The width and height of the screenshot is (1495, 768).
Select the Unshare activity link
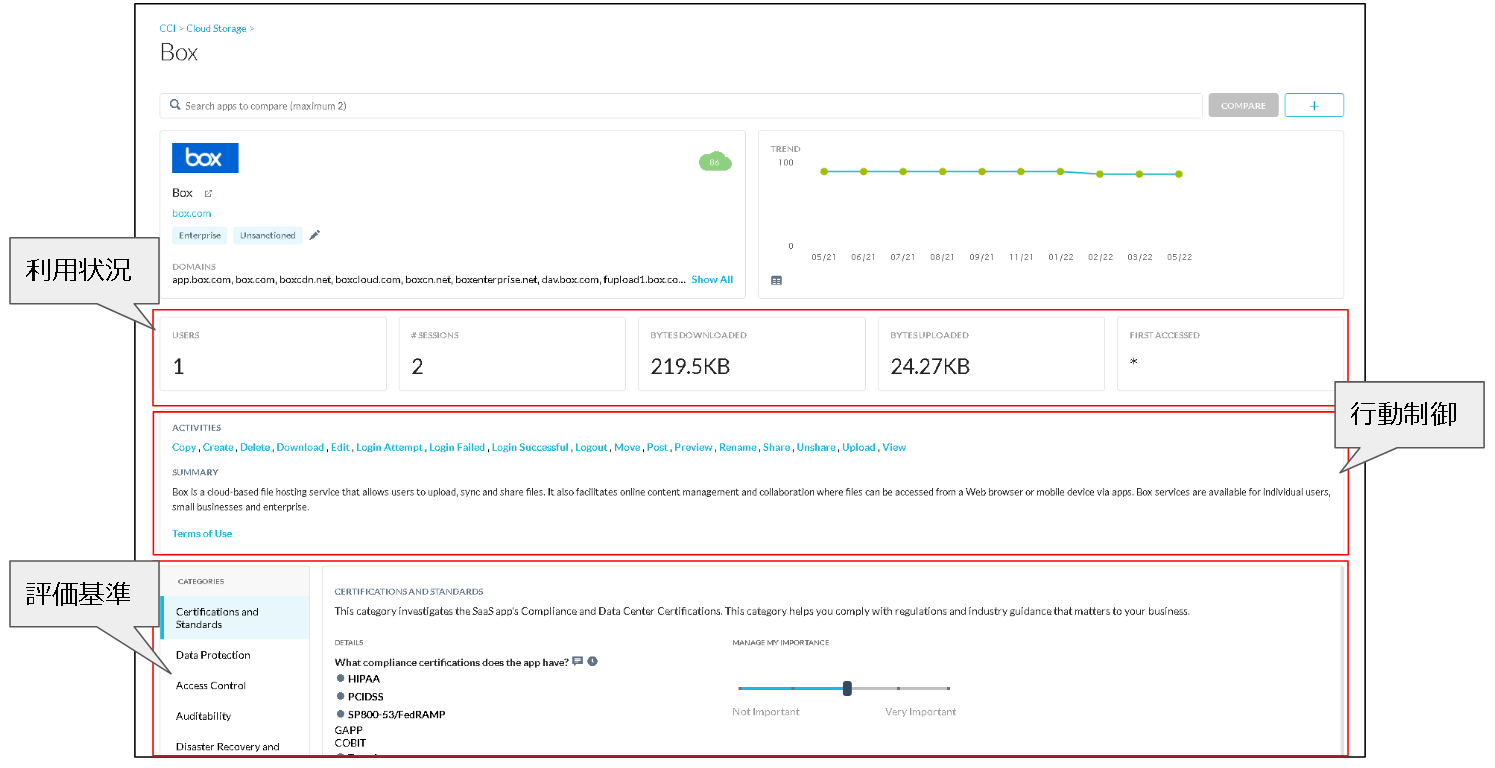click(x=816, y=447)
